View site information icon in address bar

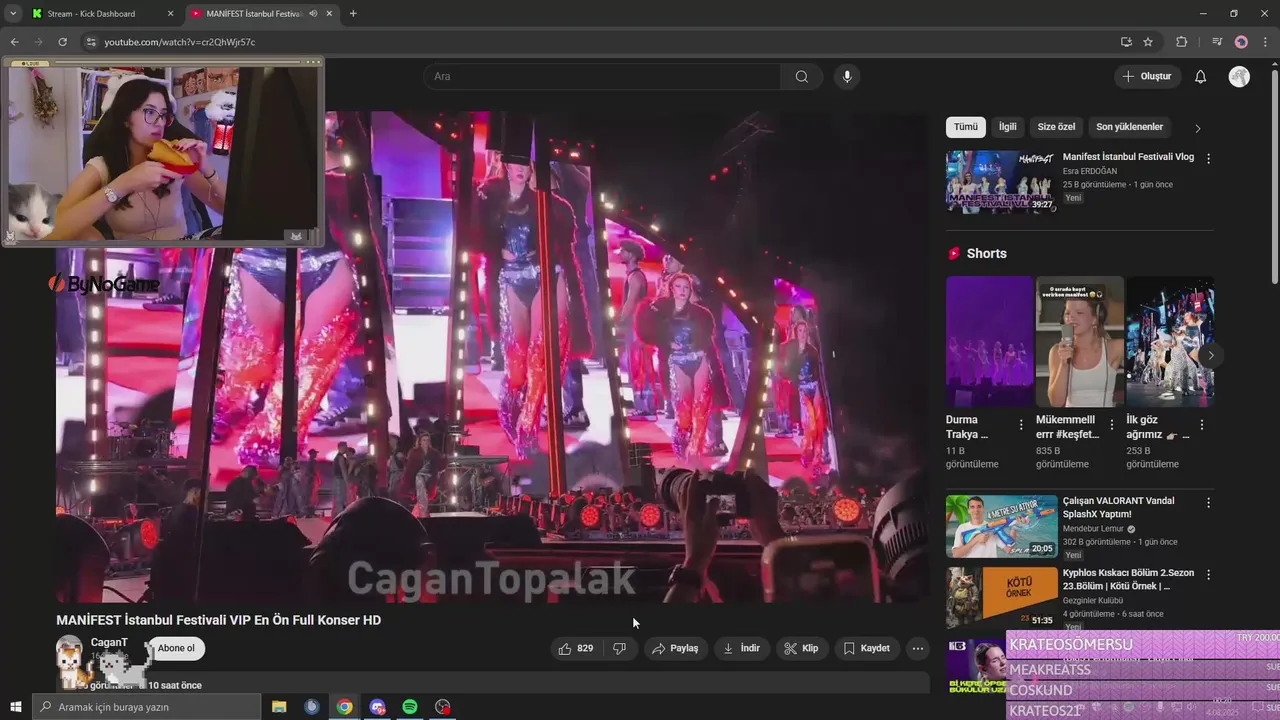click(91, 42)
